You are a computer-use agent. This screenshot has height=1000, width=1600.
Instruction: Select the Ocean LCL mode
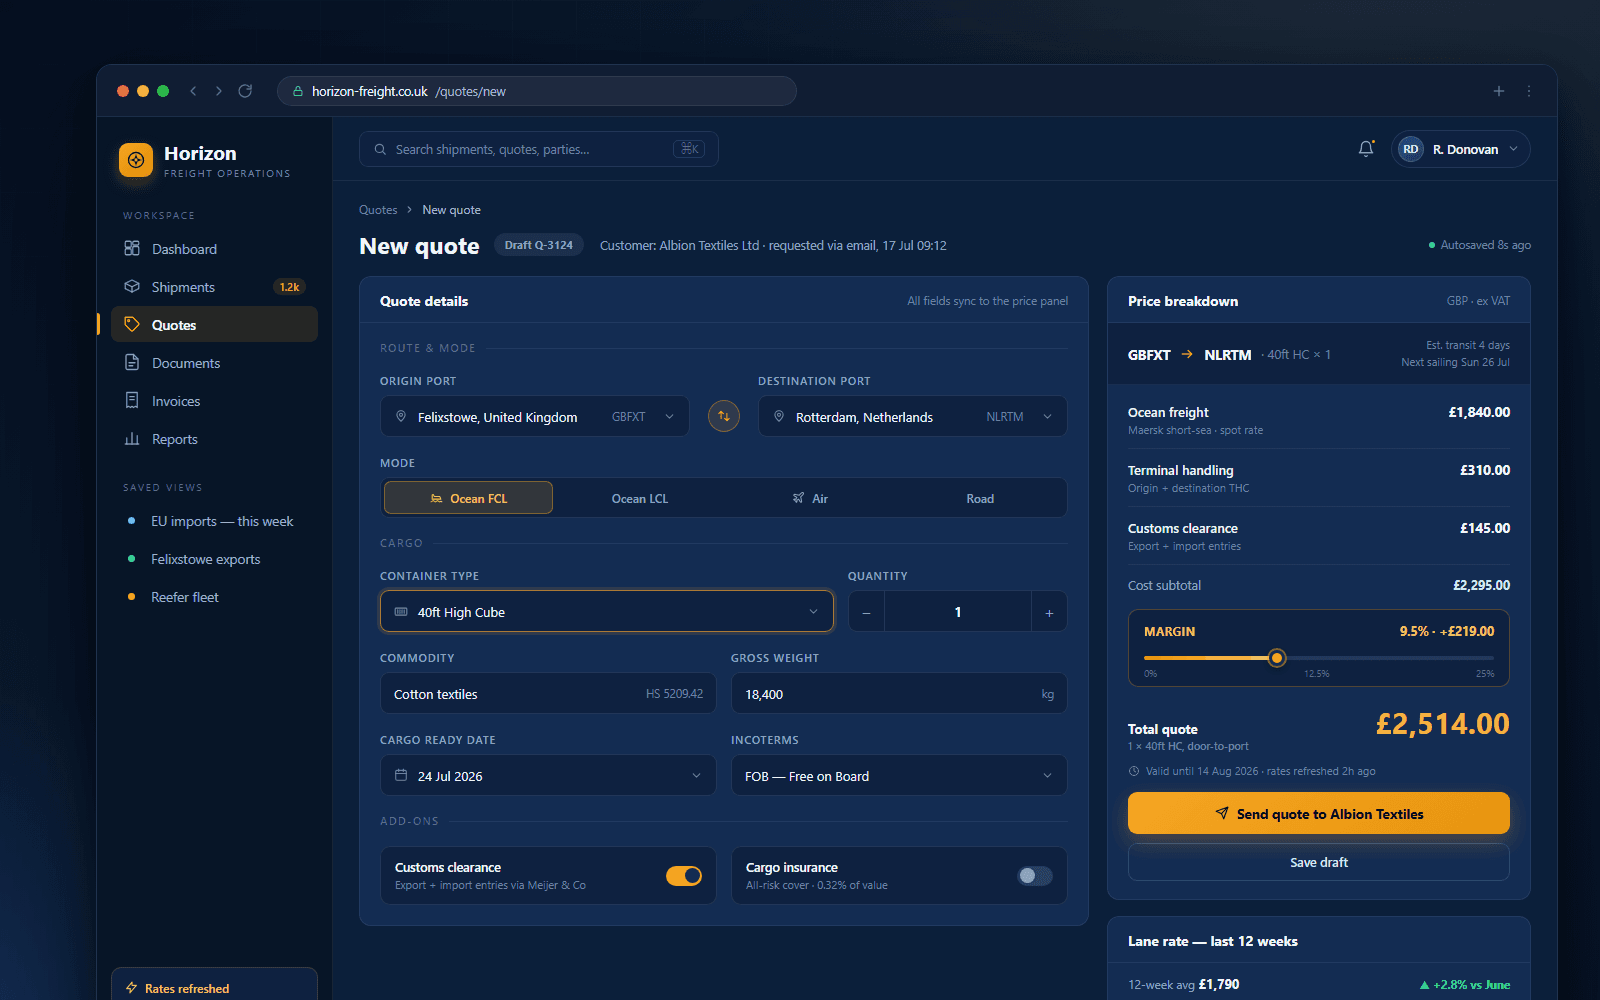pyautogui.click(x=640, y=498)
